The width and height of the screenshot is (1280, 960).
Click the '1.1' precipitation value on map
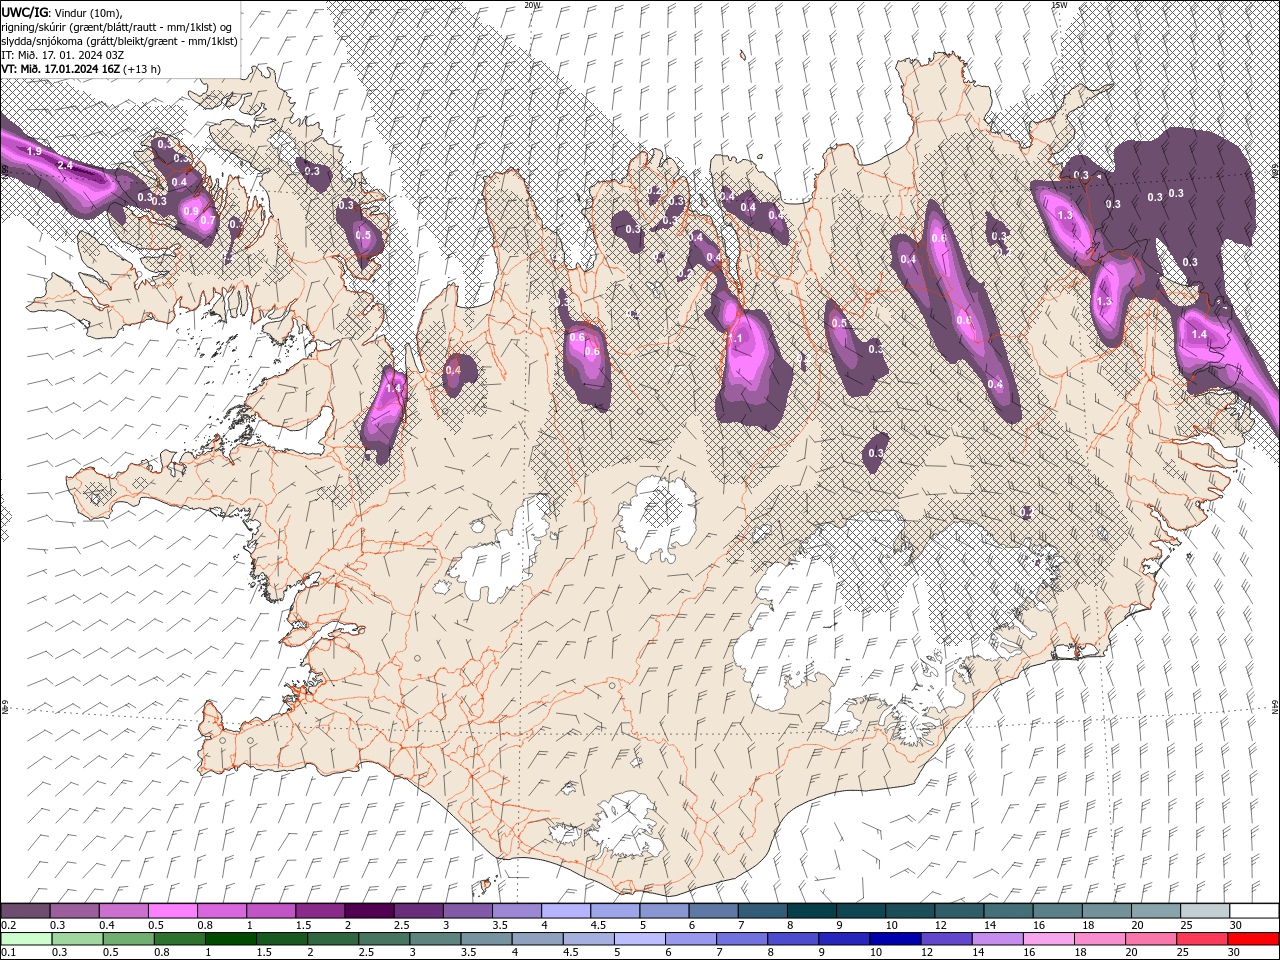pos(735,339)
